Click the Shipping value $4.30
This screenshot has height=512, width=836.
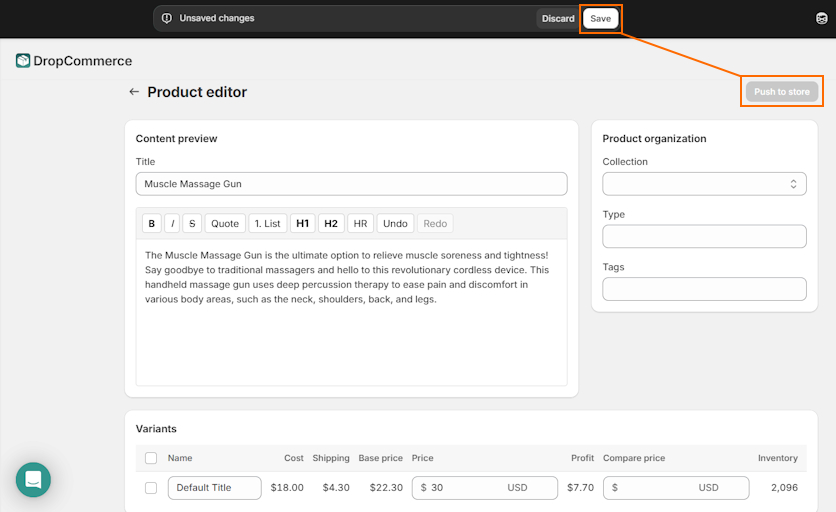(336, 487)
